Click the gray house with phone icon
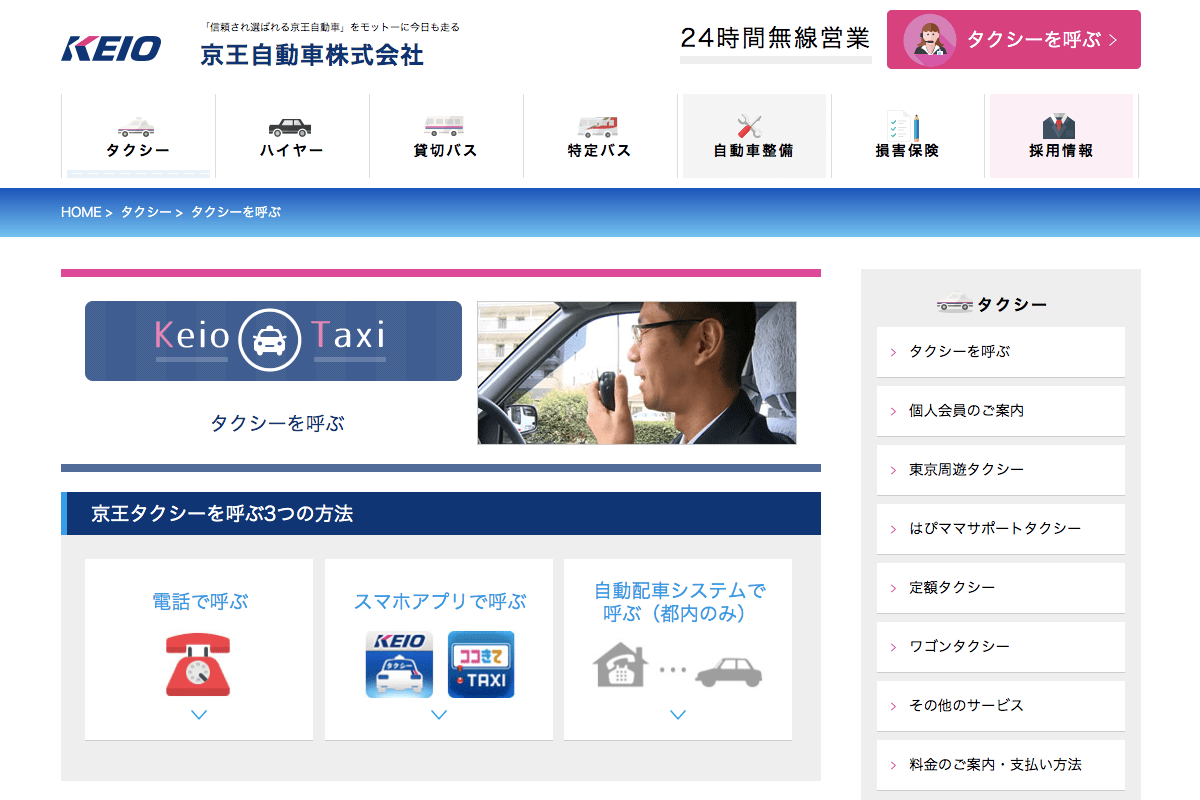This screenshot has height=800, width=1200. point(621,665)
